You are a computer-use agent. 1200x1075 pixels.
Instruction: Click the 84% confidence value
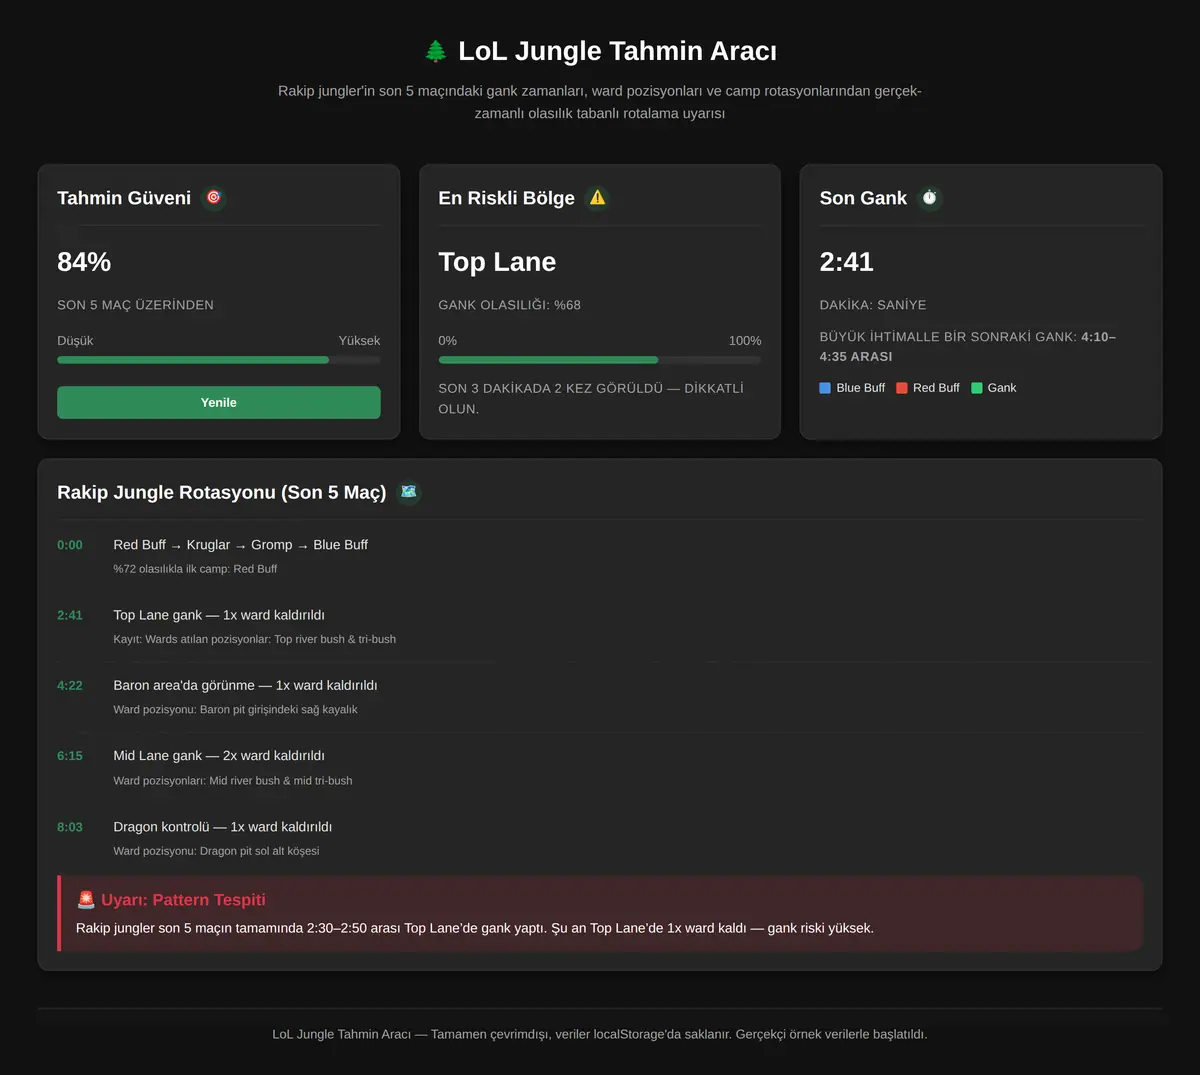click(x=84, y=262)
